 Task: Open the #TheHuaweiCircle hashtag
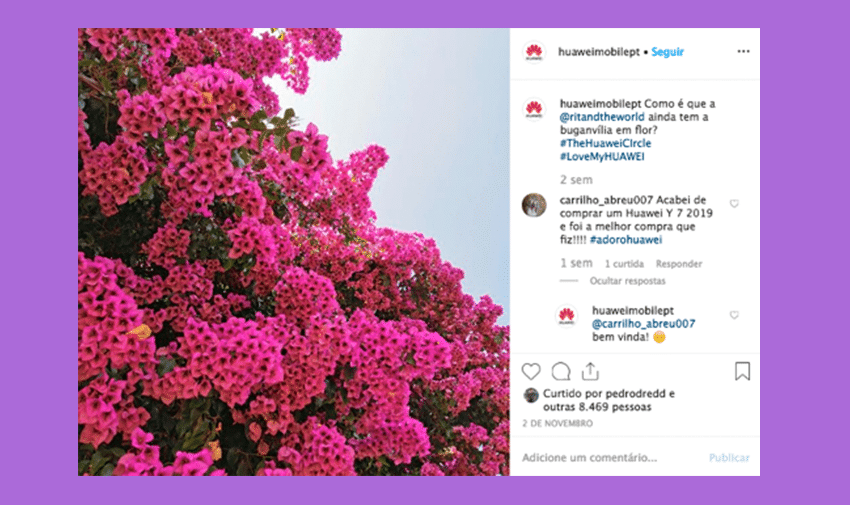click(x=606, y=143)
